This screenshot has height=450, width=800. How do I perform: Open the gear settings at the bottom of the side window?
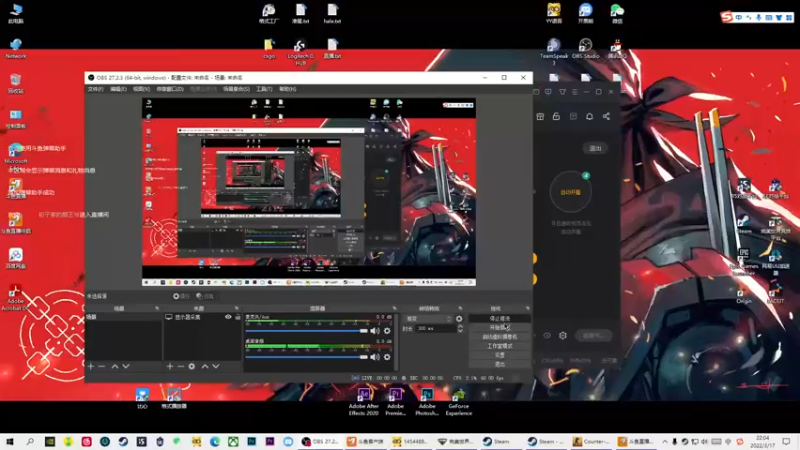[563, 335]
